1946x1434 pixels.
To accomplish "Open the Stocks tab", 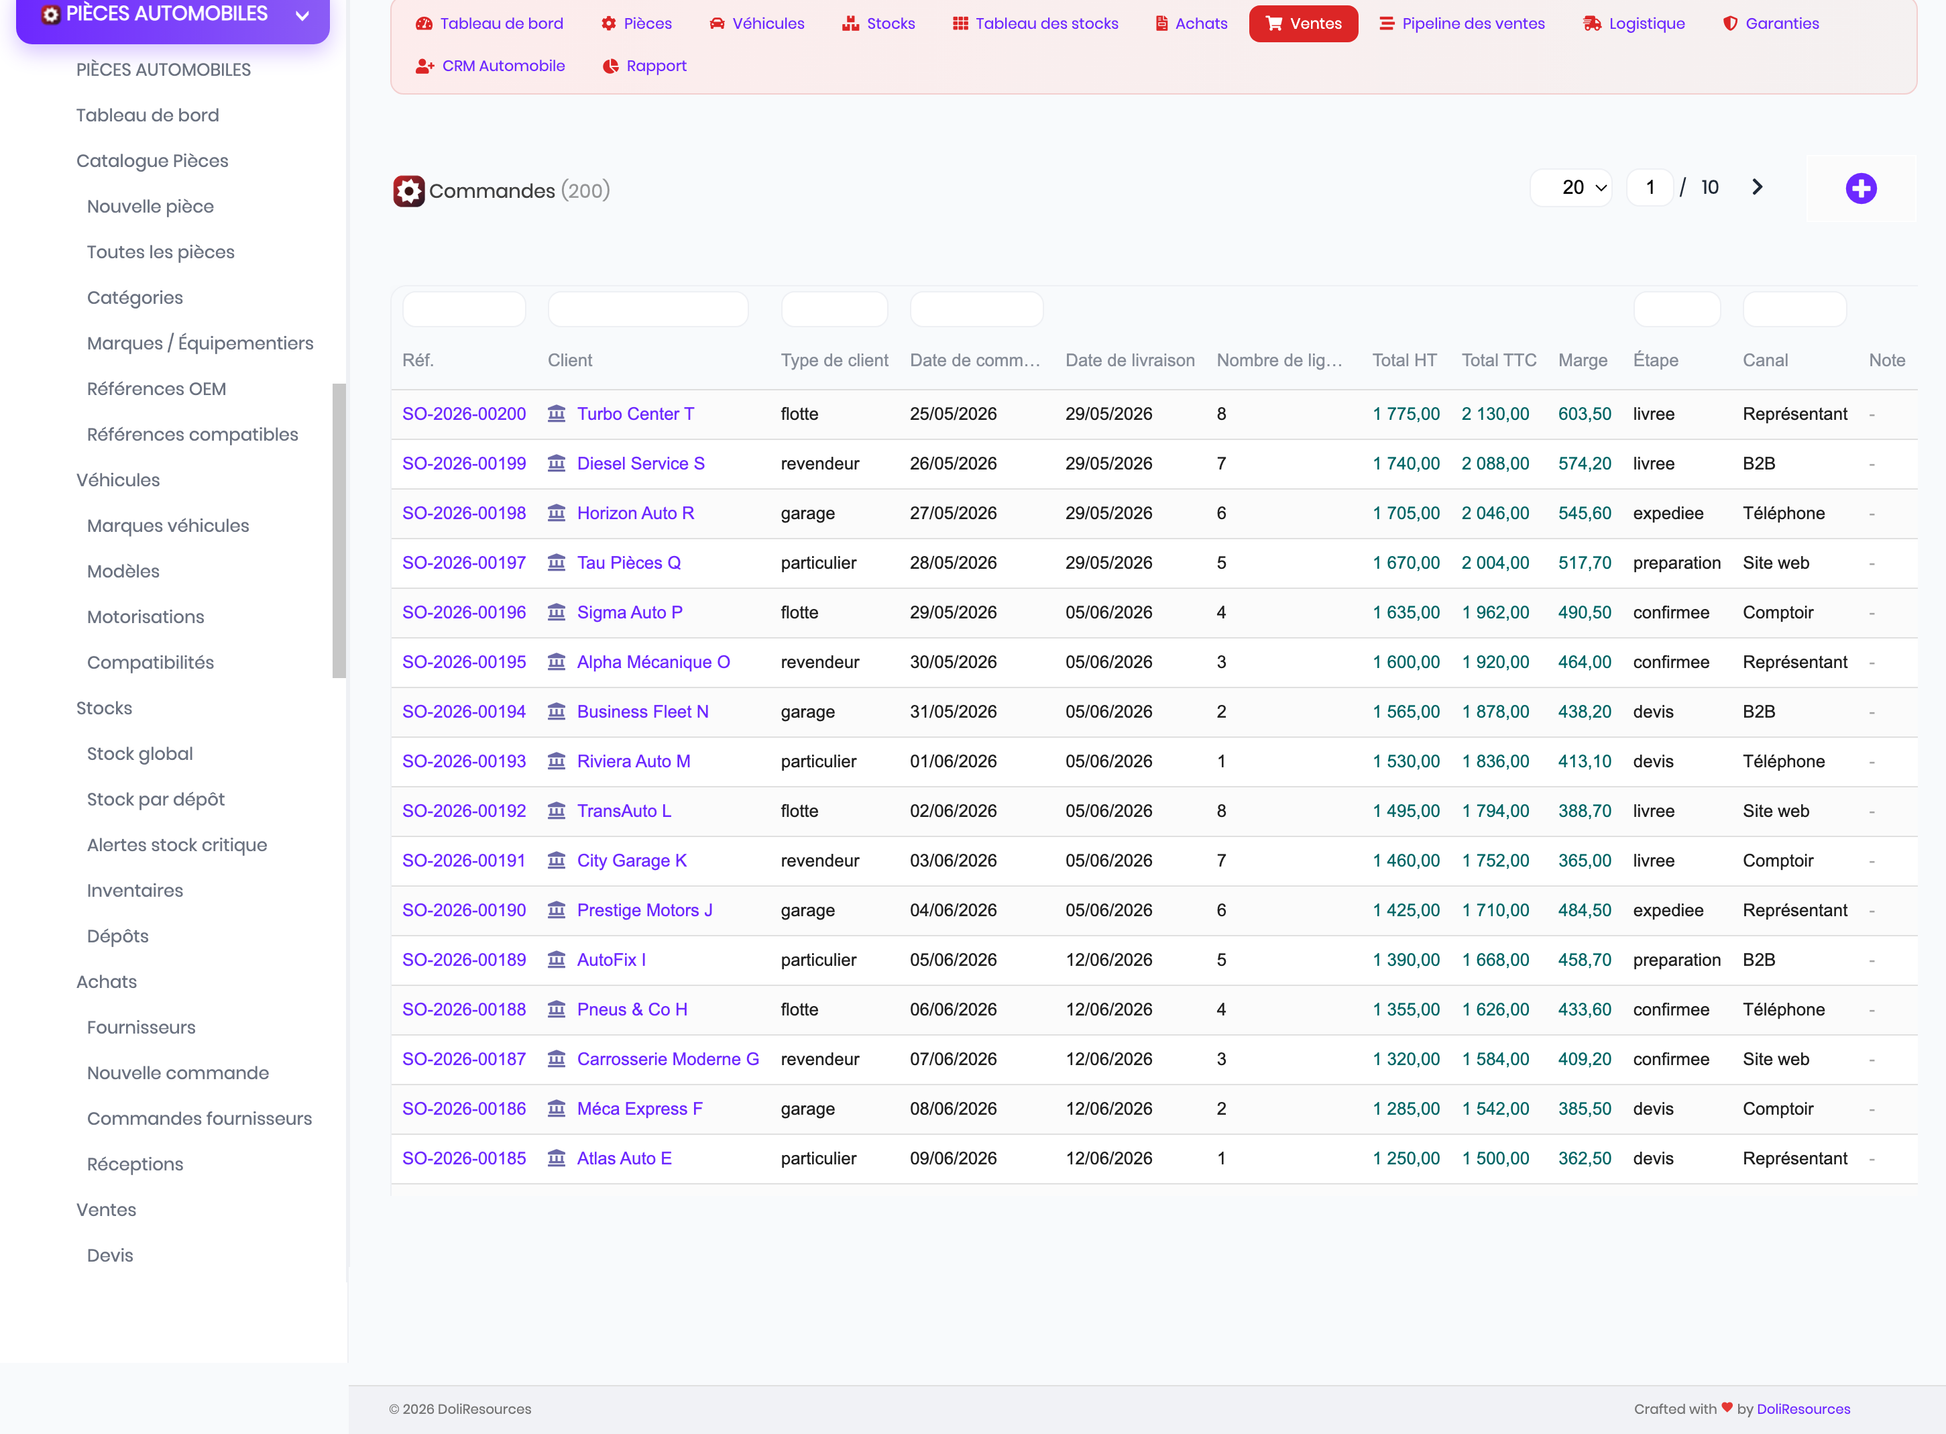I will tap(878, 23).
